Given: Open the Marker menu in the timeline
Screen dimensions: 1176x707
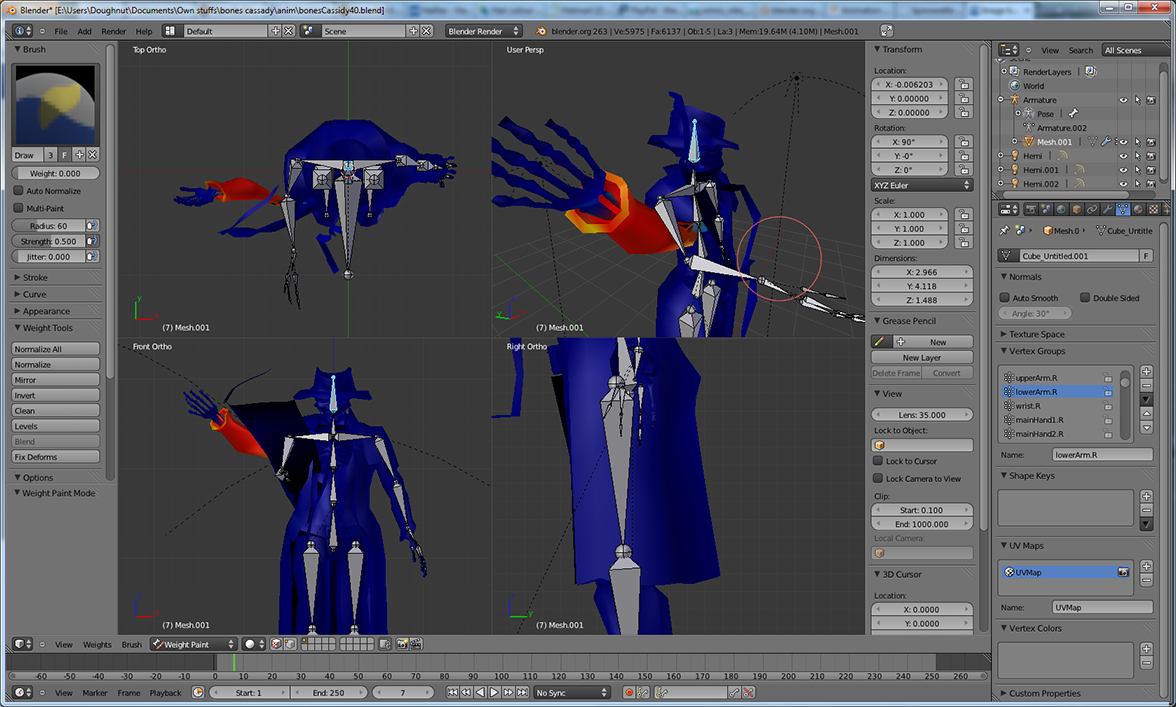Looking at the screenshot, I should tap(94, 693).
